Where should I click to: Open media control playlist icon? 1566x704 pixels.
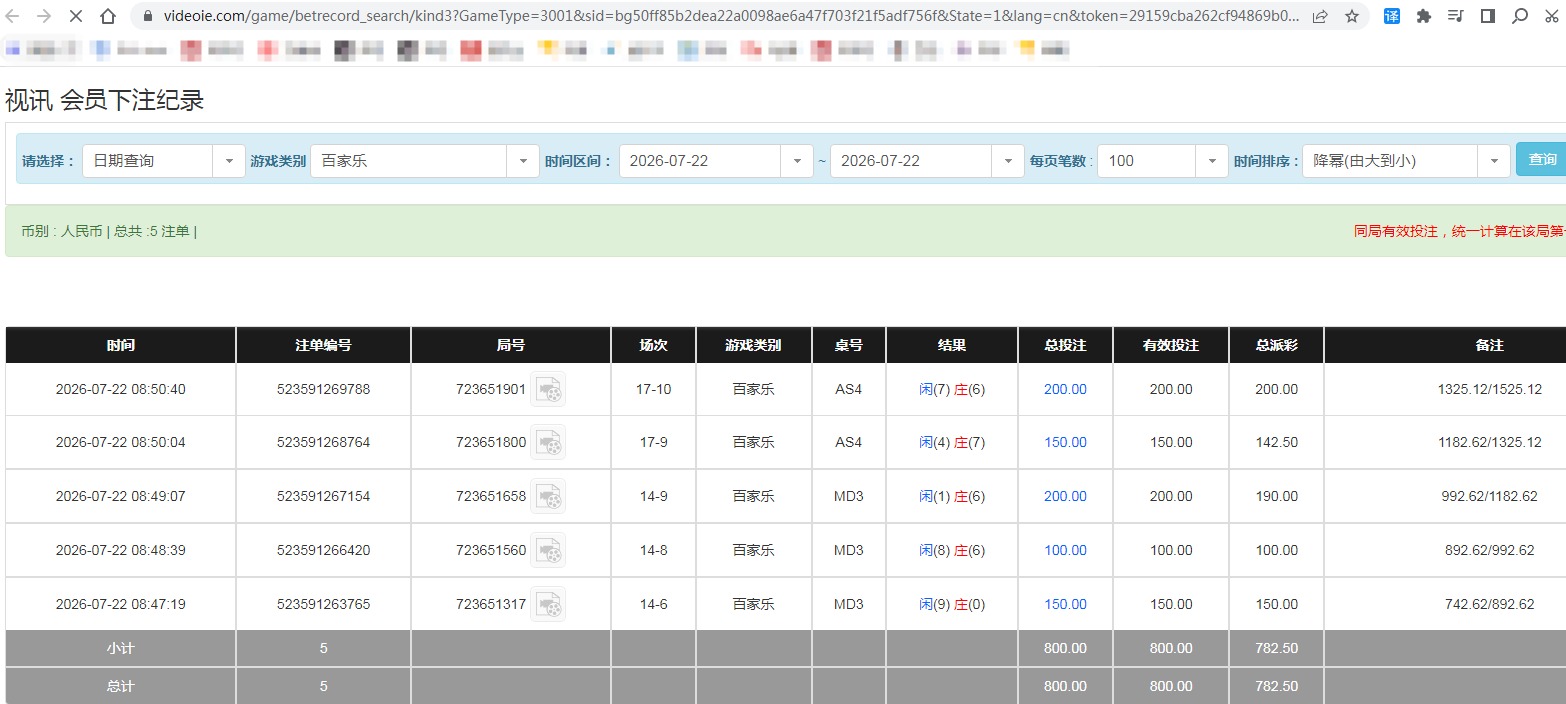tap(1455, 16)
